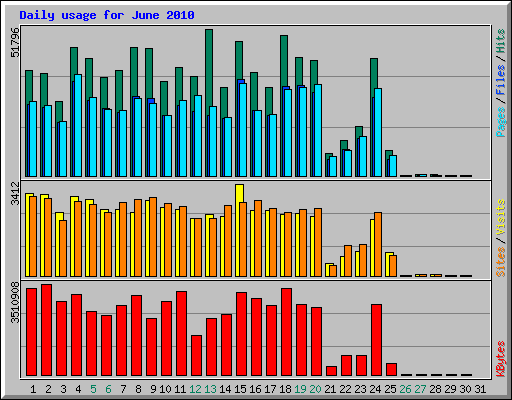Click day label 31 on the axis
Image resolution: width=512 pixels, height=400 pixels.
tap(480, 389)
